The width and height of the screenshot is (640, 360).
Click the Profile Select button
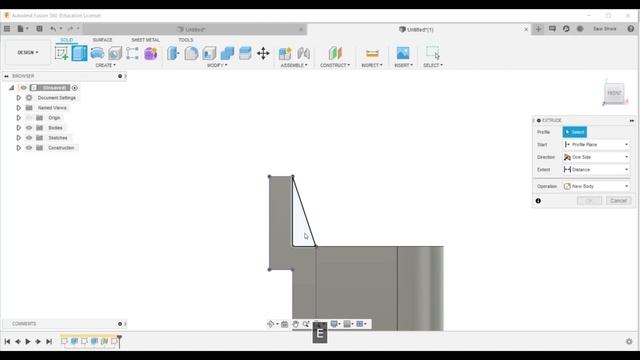coord(574,132)
